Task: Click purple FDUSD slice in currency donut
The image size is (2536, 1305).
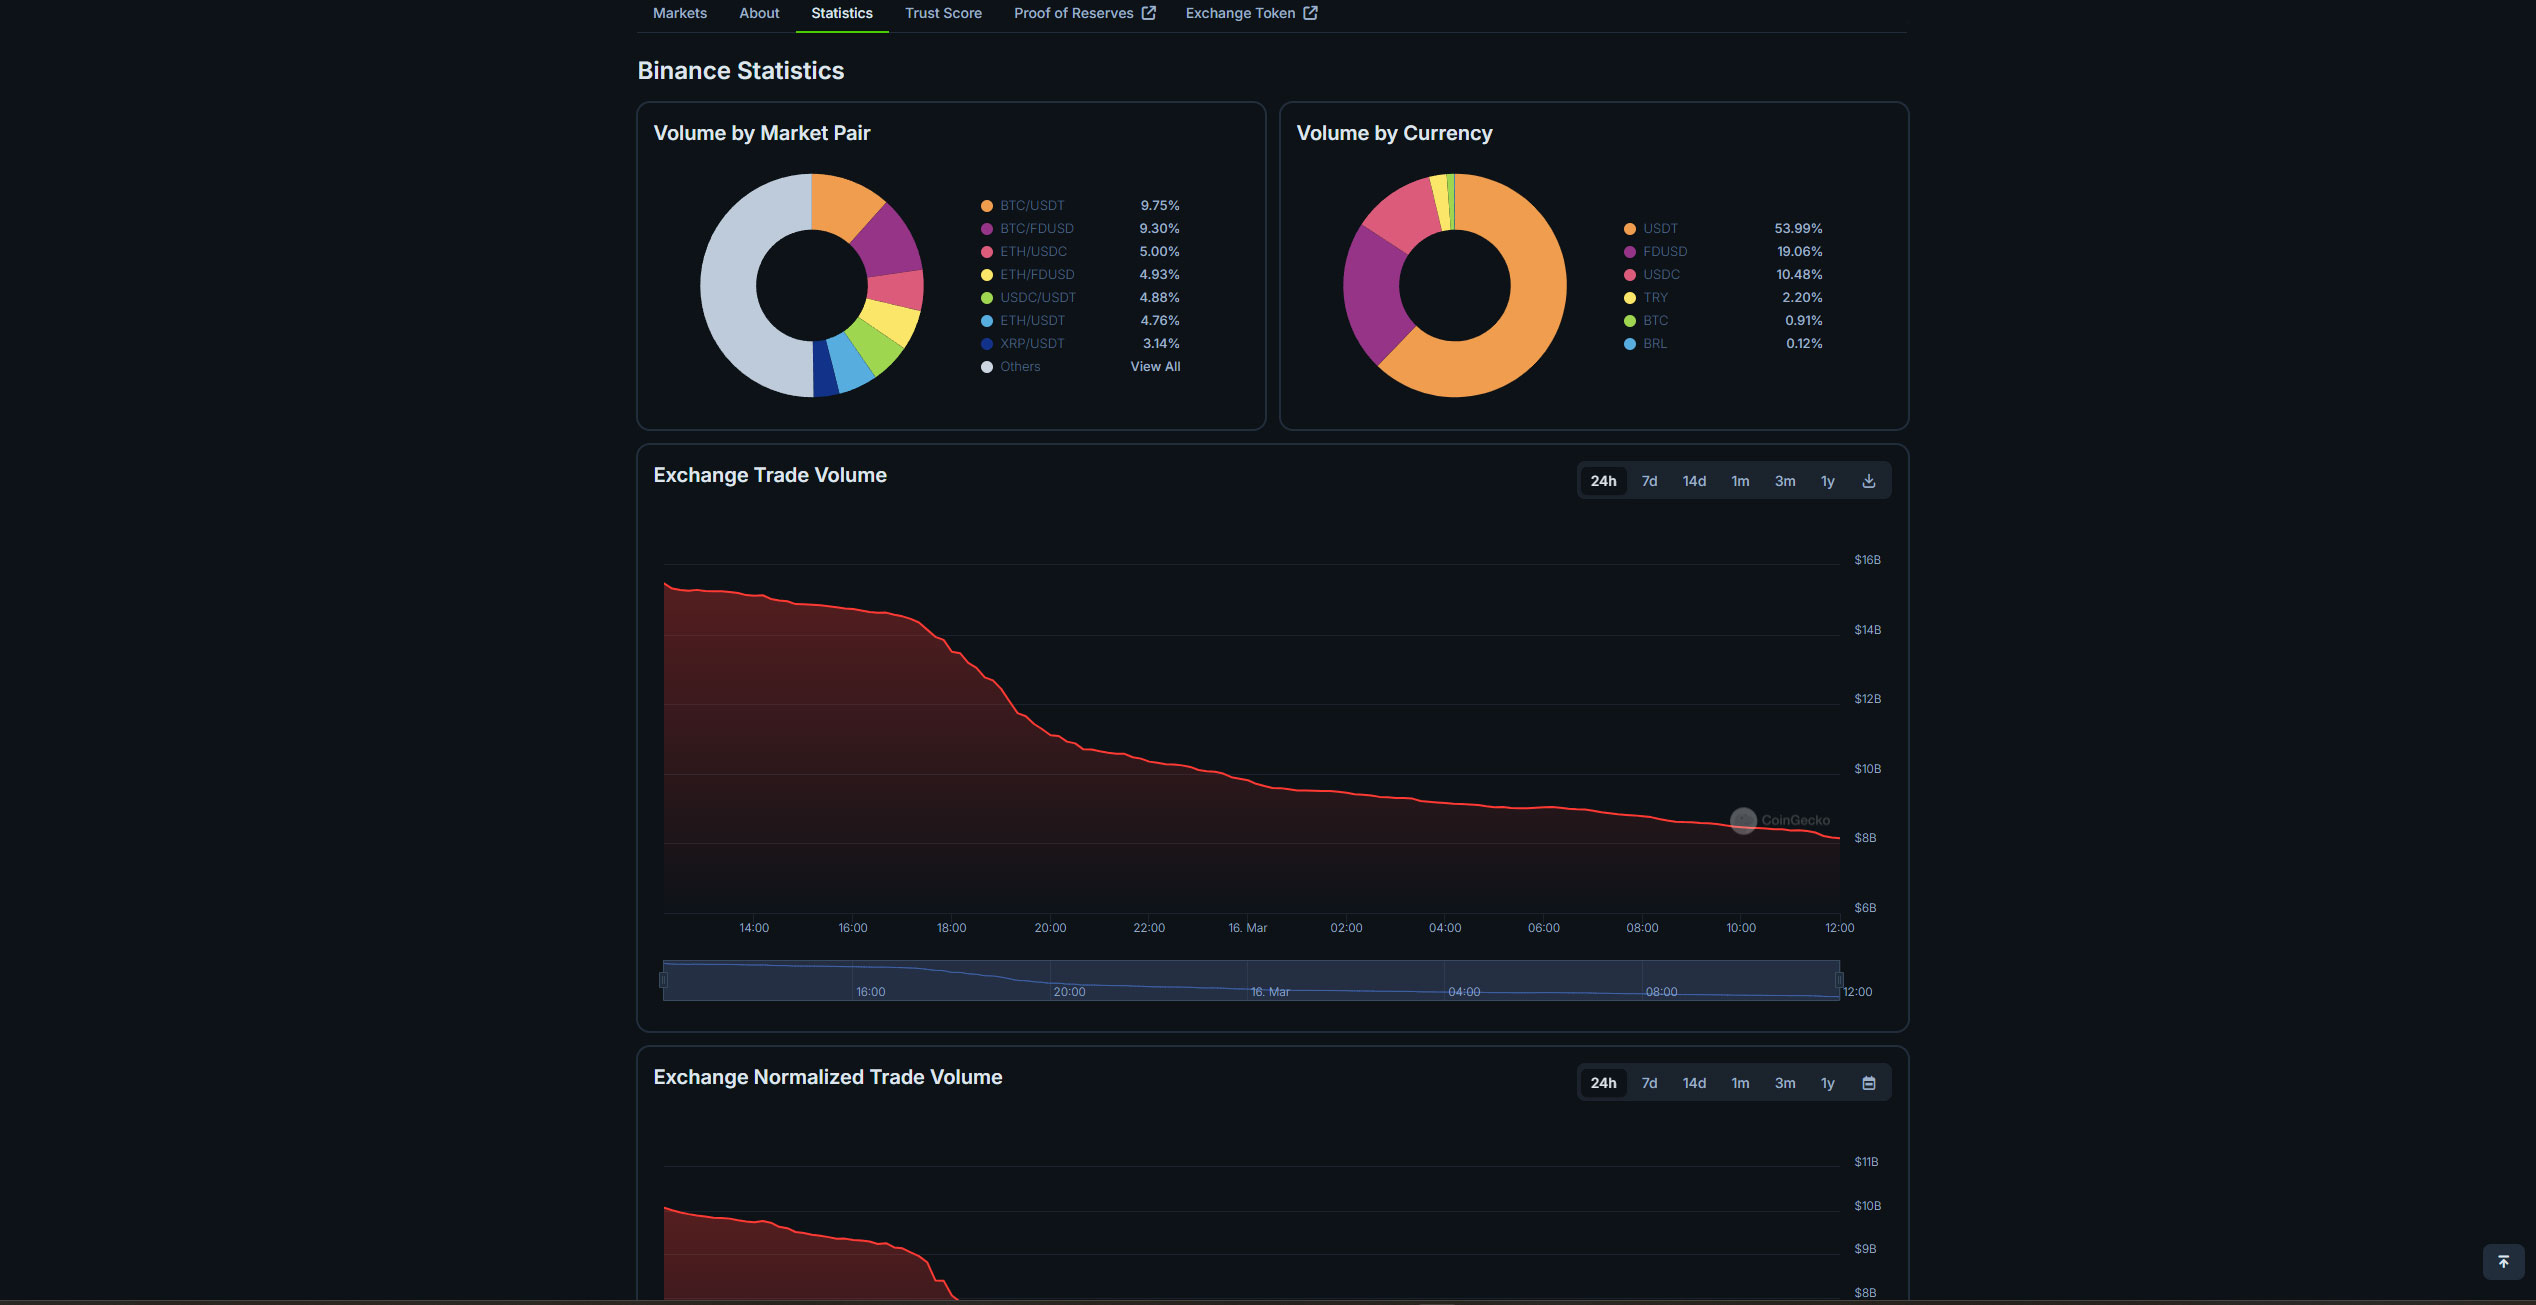Action: pos(1372,292)
